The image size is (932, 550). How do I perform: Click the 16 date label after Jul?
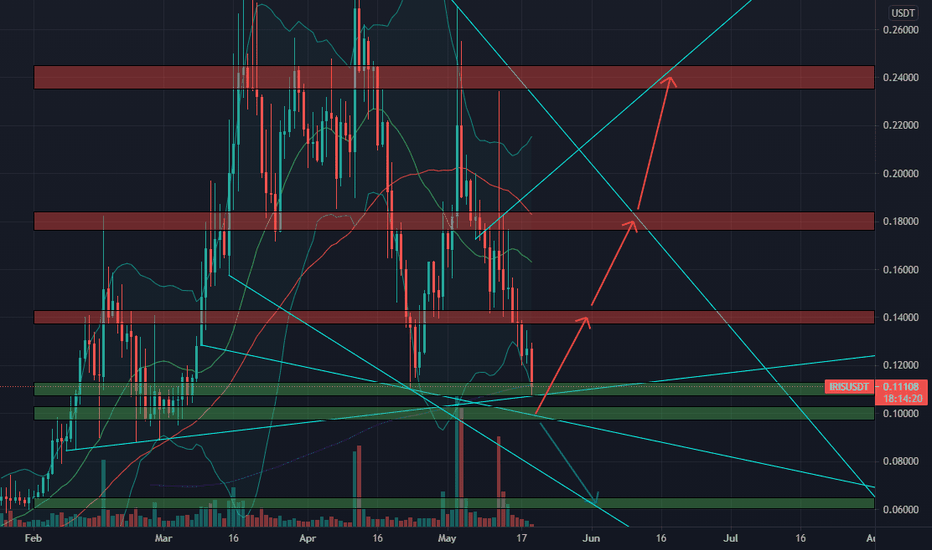801,538
